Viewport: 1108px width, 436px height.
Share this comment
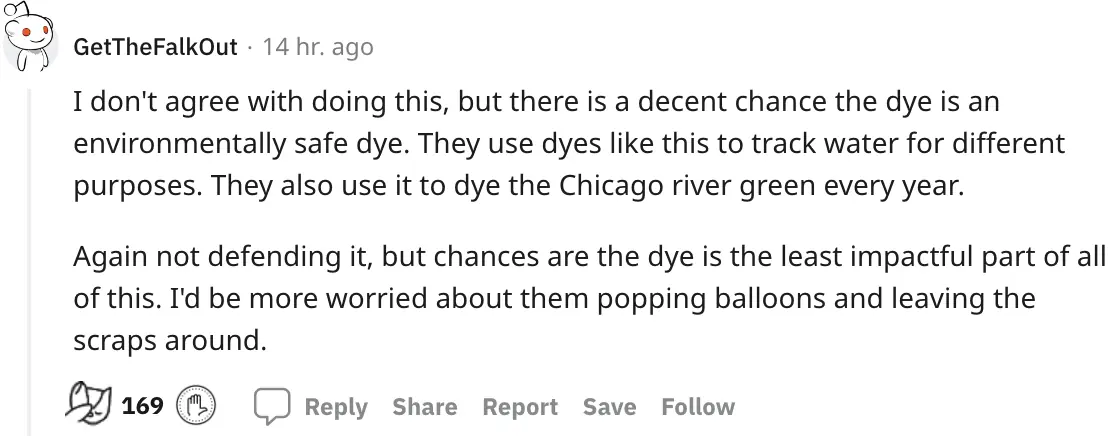click(424, 407)
